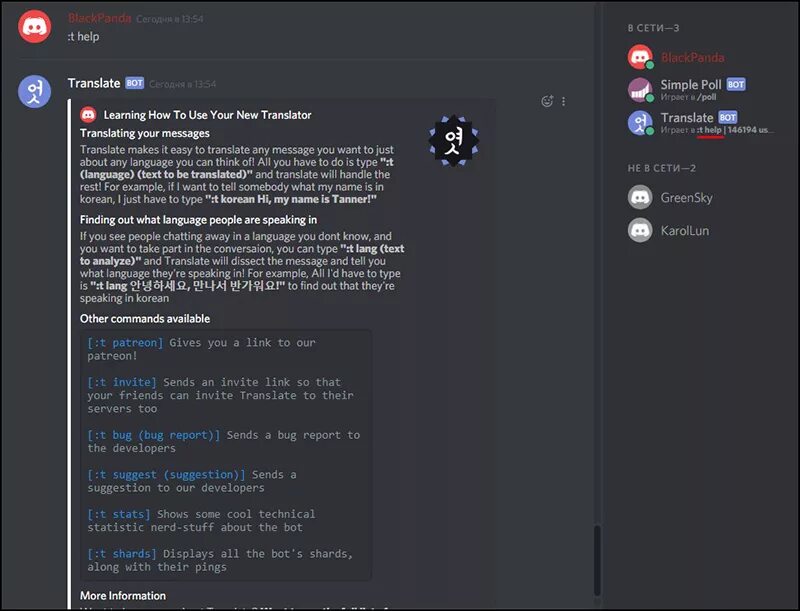Click Simple Poll status text '/poll'
Screen dimensions: 800x611
[707, 97]
